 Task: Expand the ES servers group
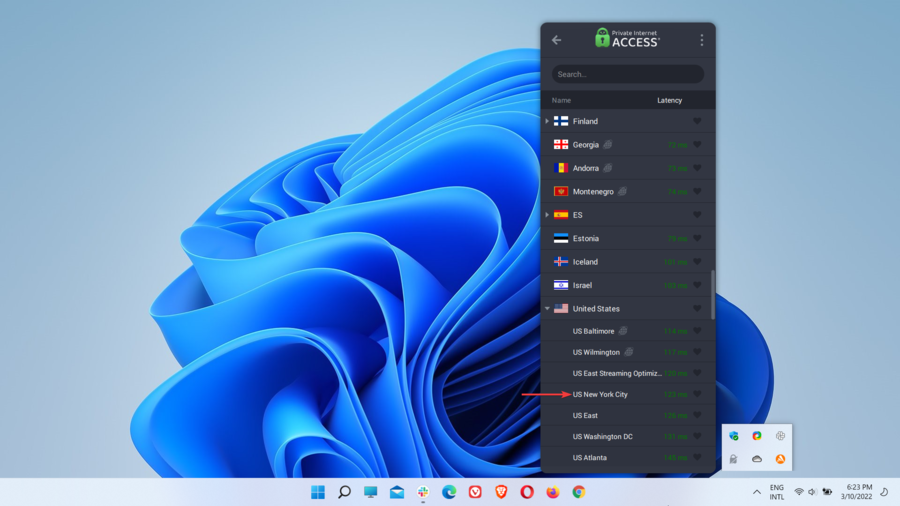tap(547, 215)
